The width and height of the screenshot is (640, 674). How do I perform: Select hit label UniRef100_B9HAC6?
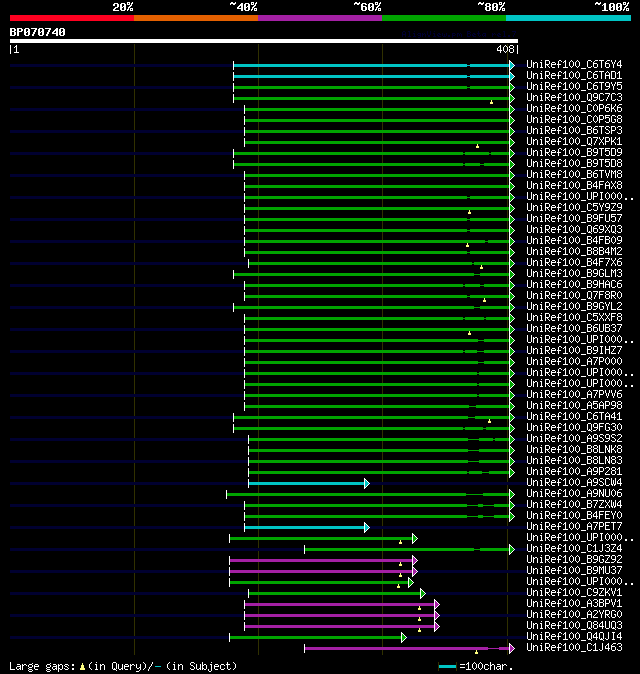574,285
